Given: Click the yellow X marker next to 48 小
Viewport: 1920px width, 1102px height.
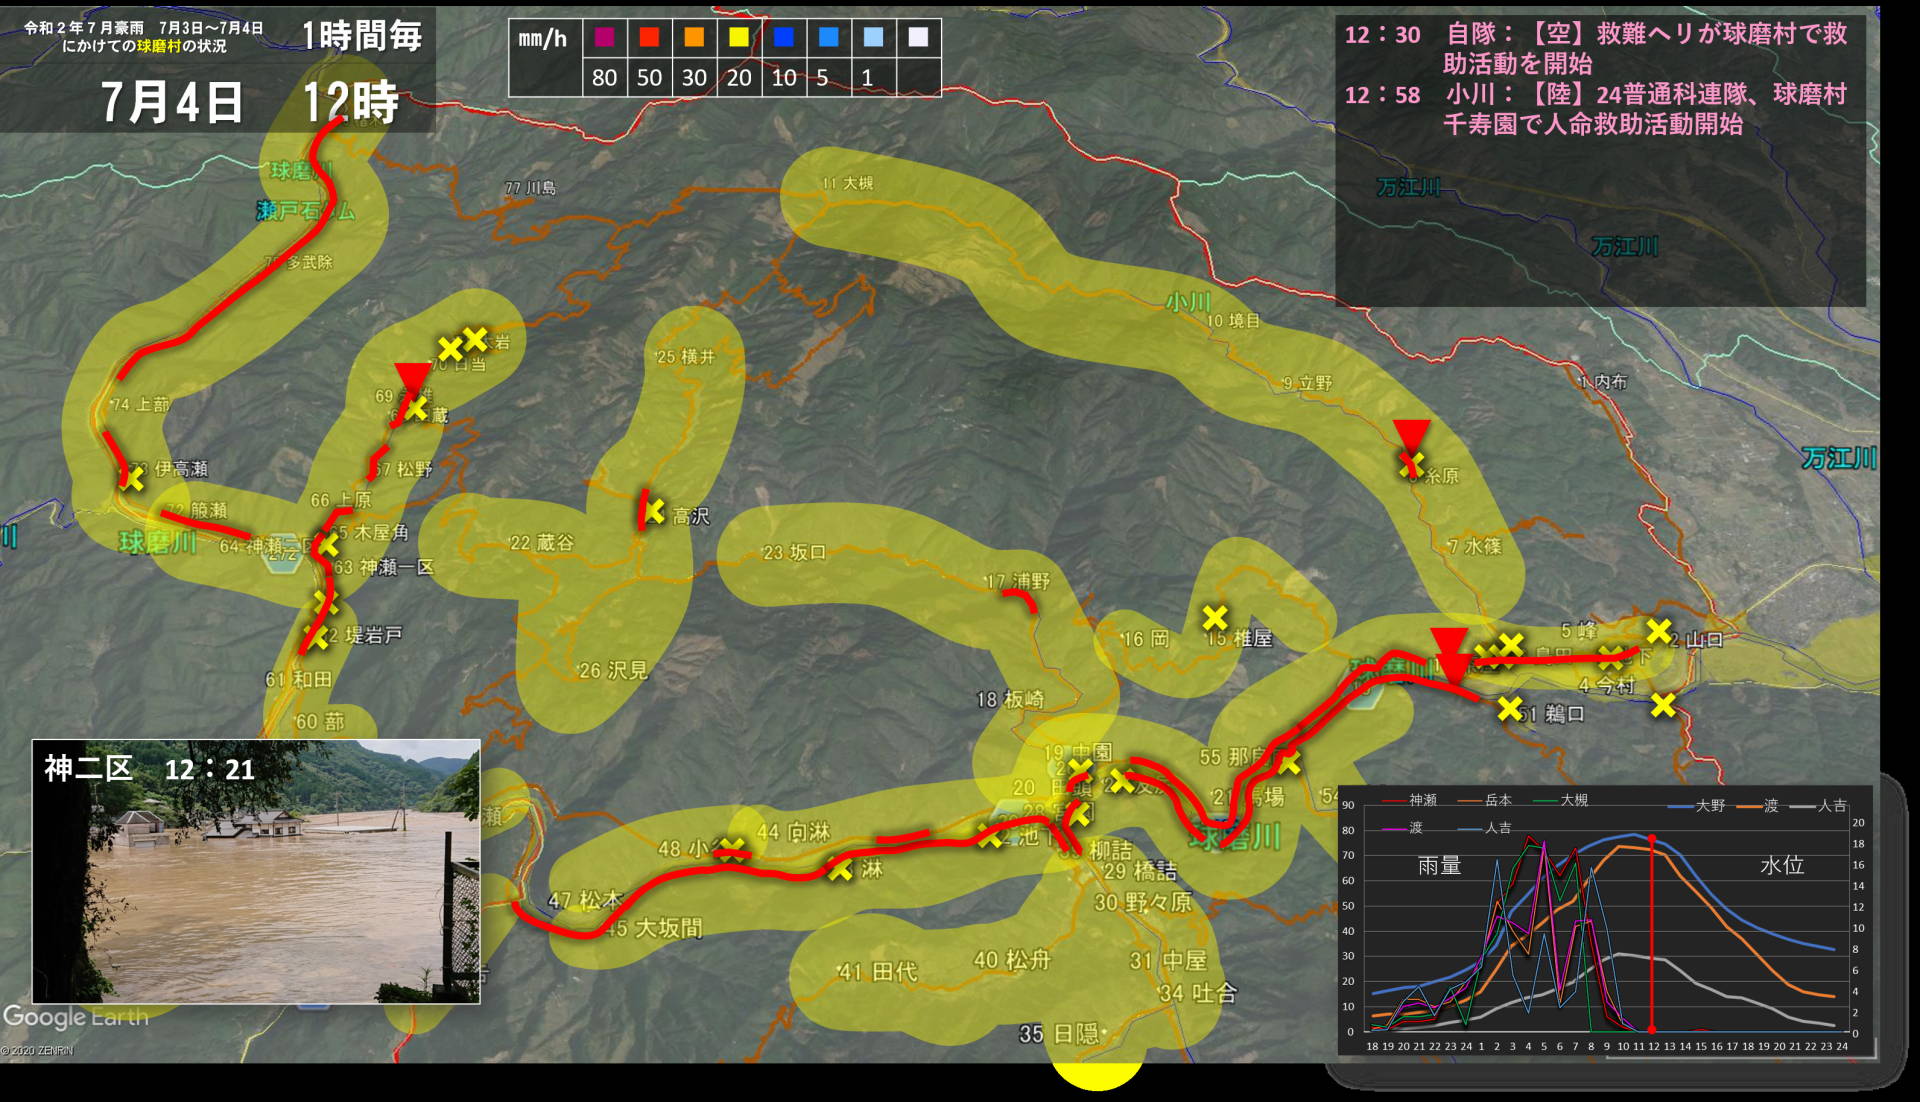Looking at the screenshot, I should click(x=731, y=849).
